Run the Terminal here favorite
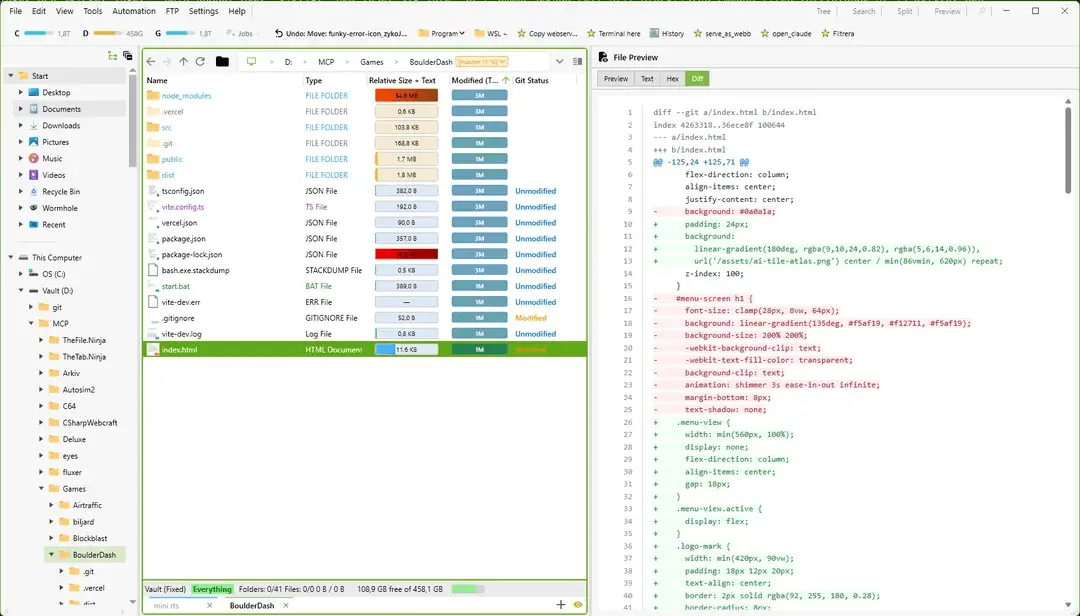Viewport: 1080px width, 616px height. pos(614,33)
